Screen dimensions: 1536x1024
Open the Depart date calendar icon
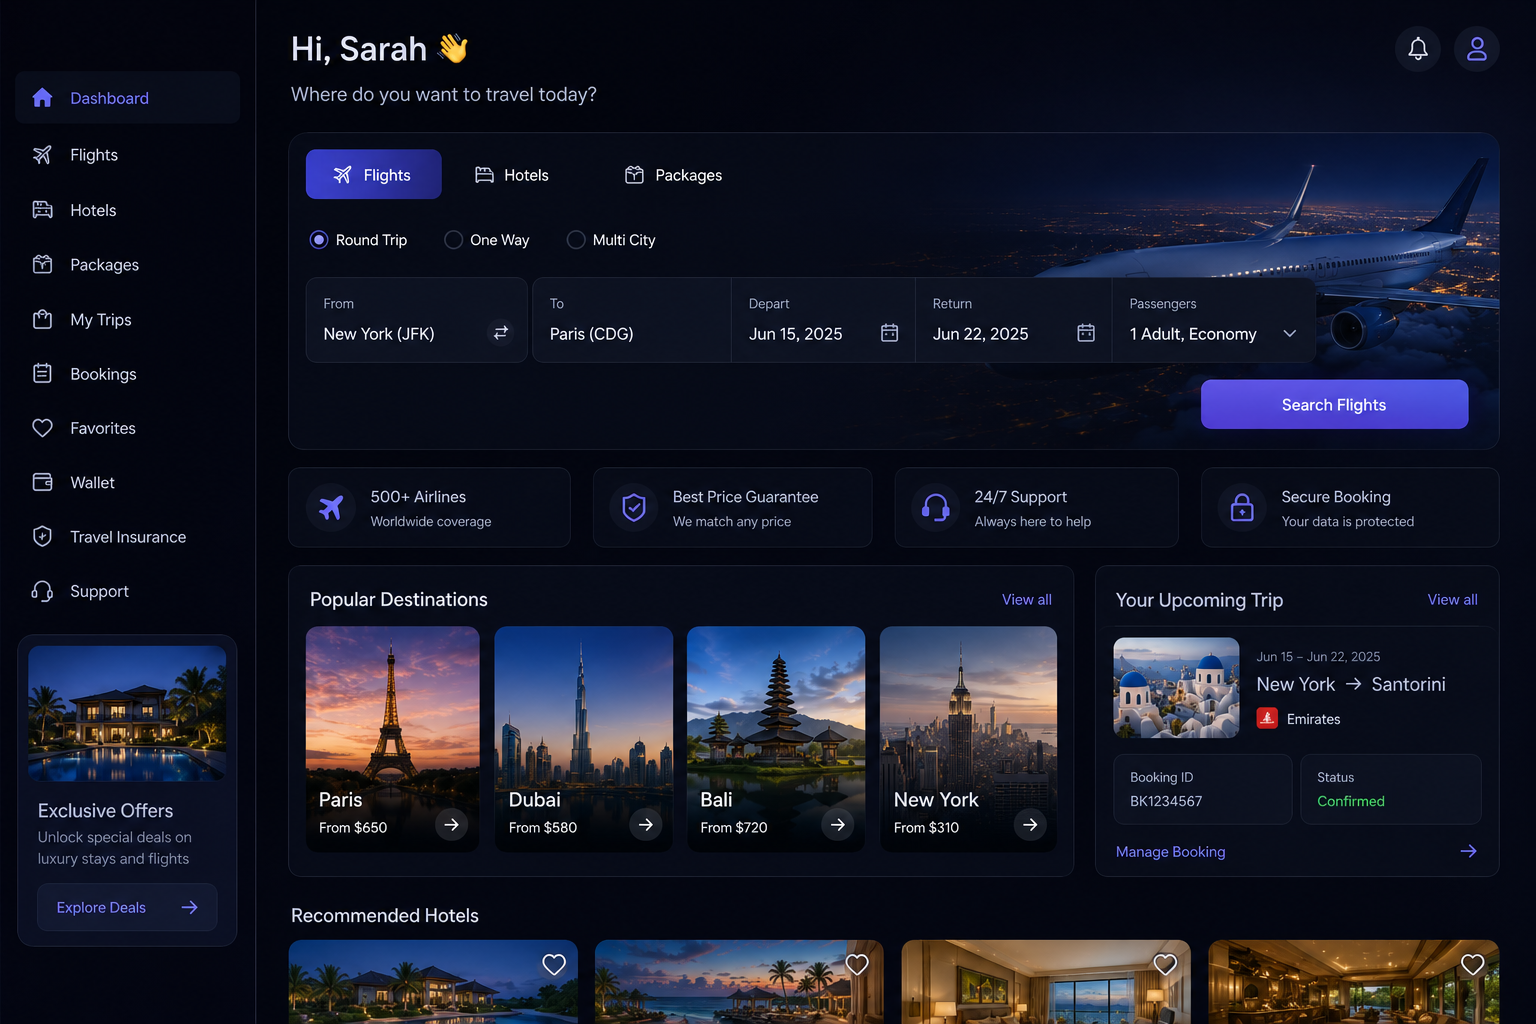889,333
